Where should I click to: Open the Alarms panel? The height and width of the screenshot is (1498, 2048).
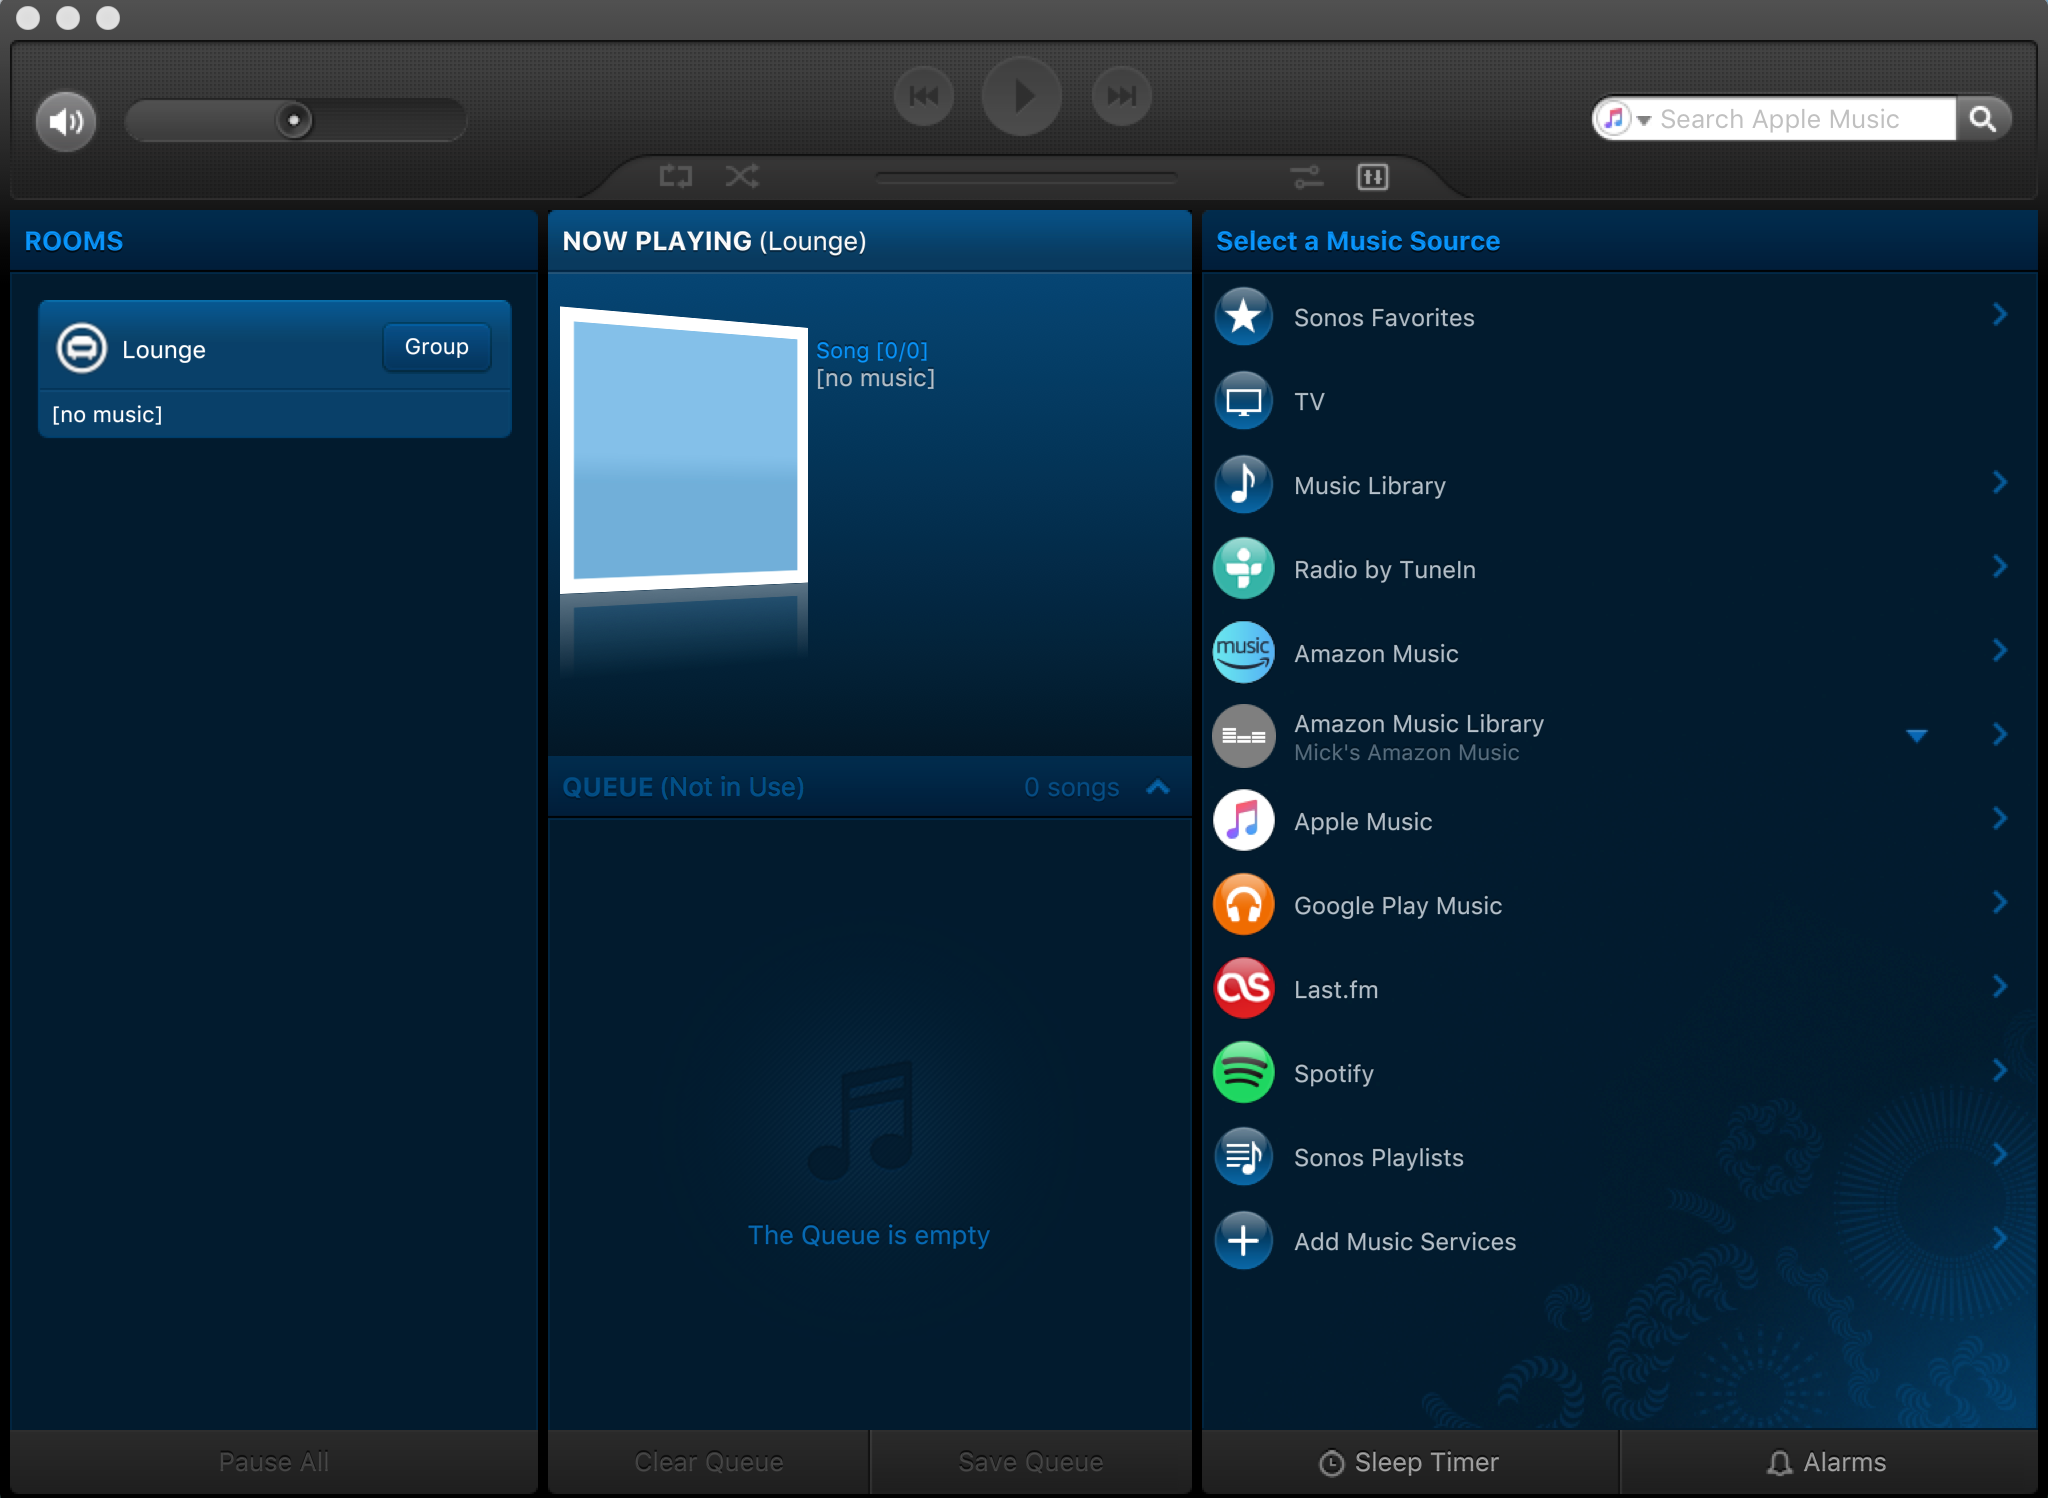(x=1828, y=1462)
